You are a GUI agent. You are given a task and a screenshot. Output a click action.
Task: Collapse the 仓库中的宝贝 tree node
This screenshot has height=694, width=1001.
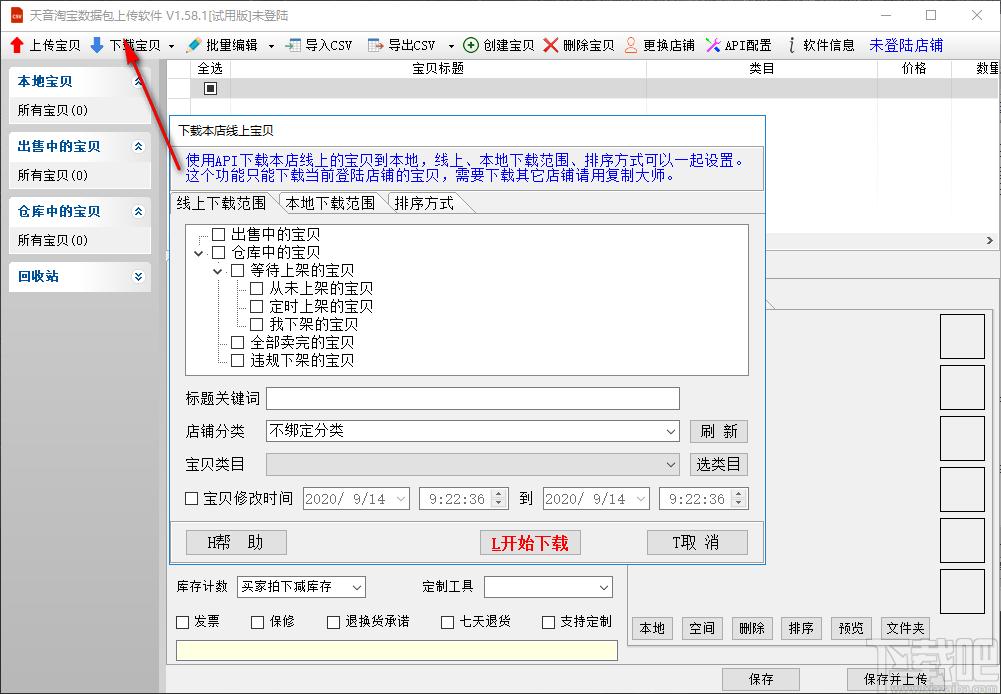(199, 253)
